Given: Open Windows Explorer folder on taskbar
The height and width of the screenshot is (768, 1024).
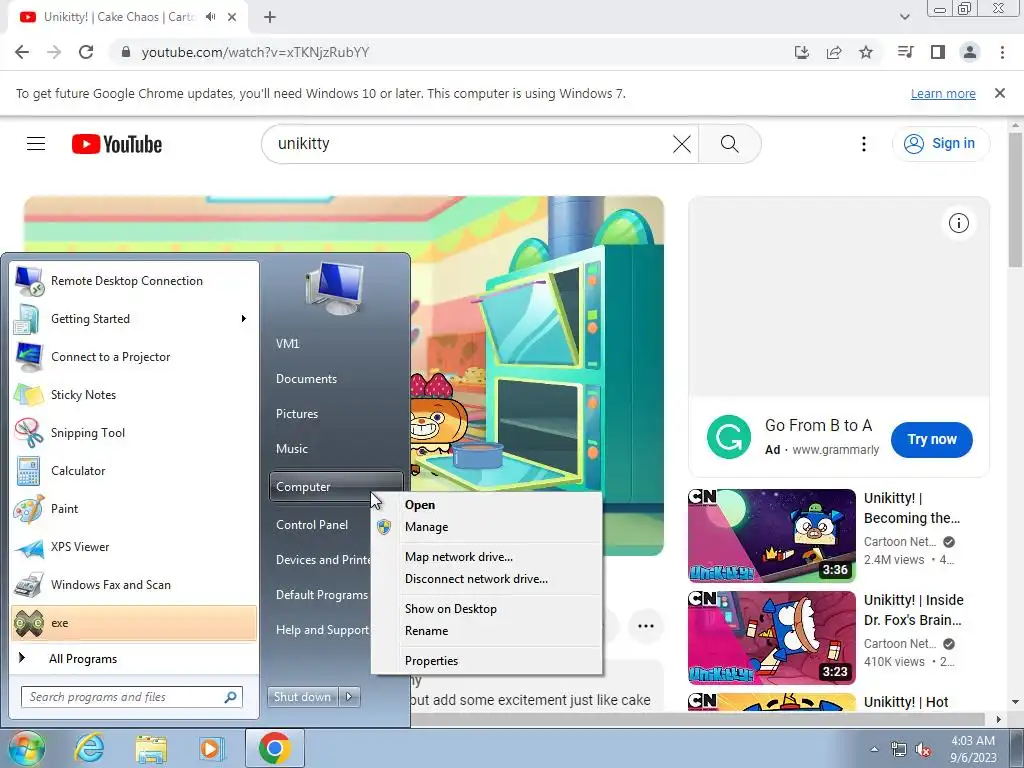Looking at the screenshot, I should (151, 748).
